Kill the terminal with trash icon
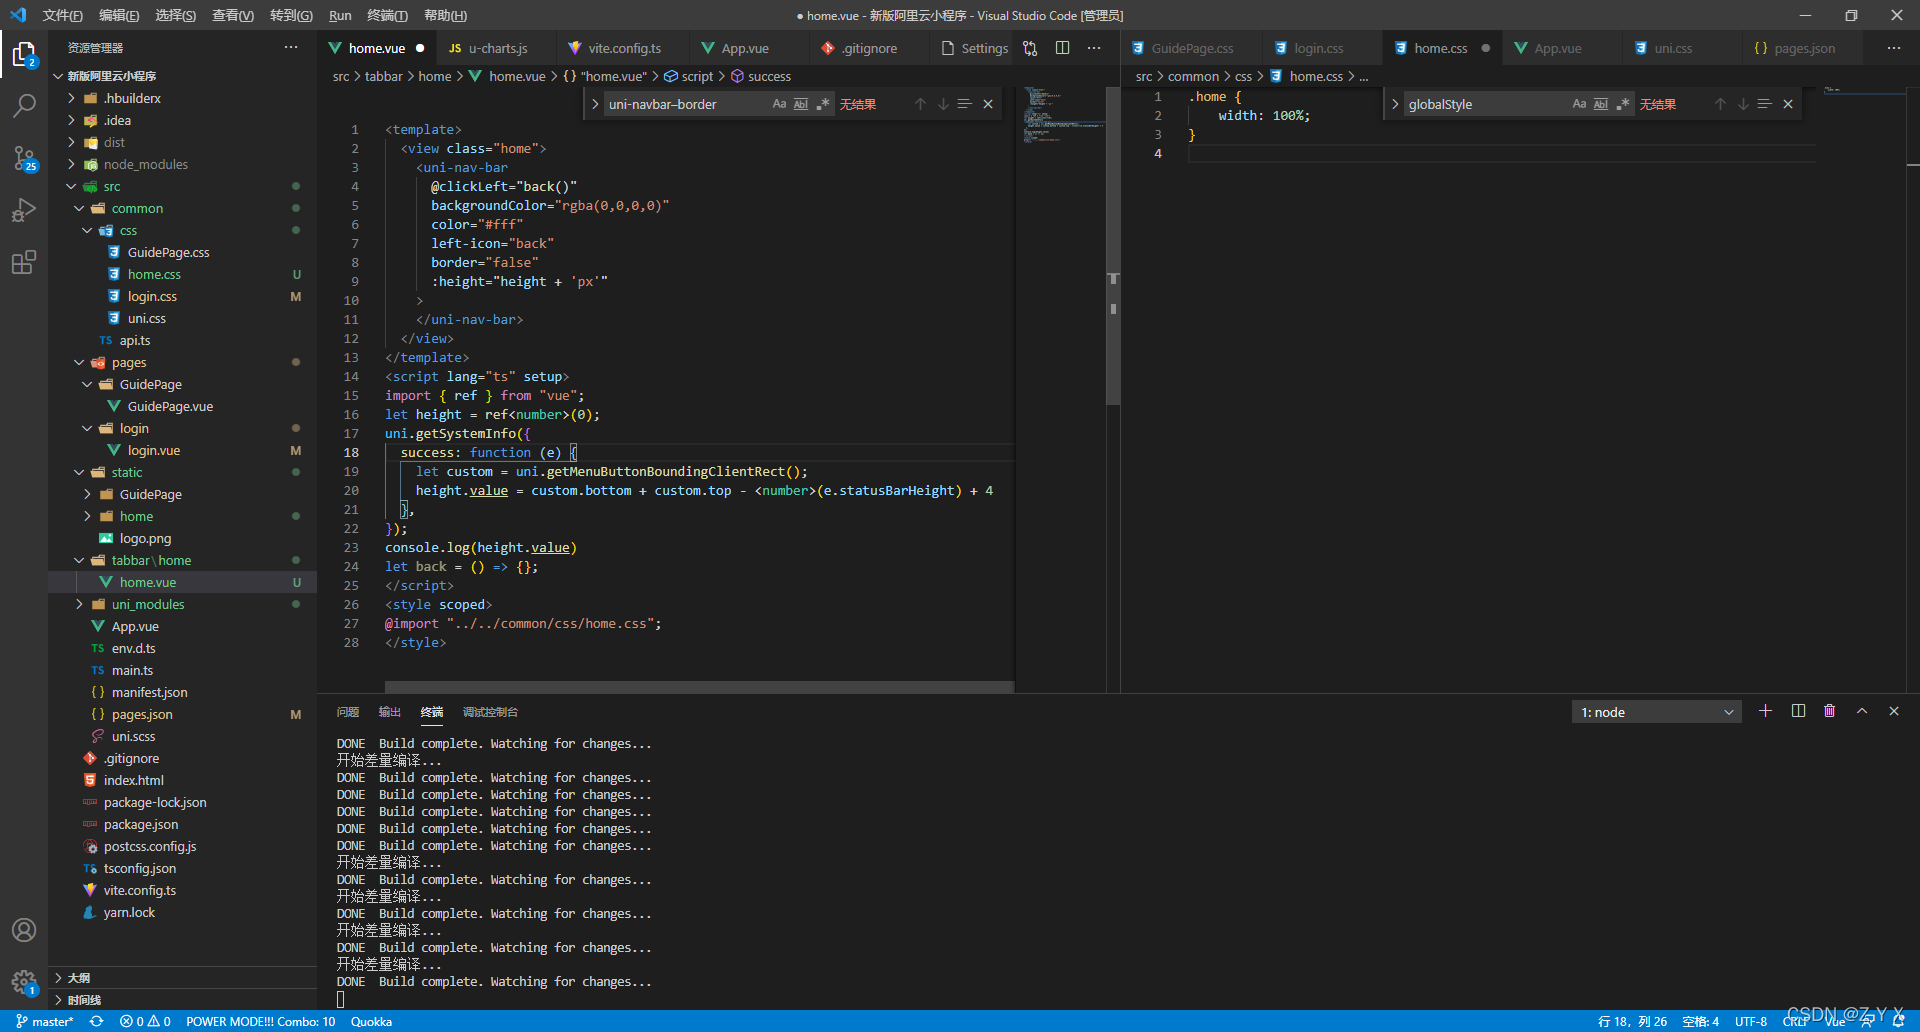The image size is (1920, 1032). 1830,711
